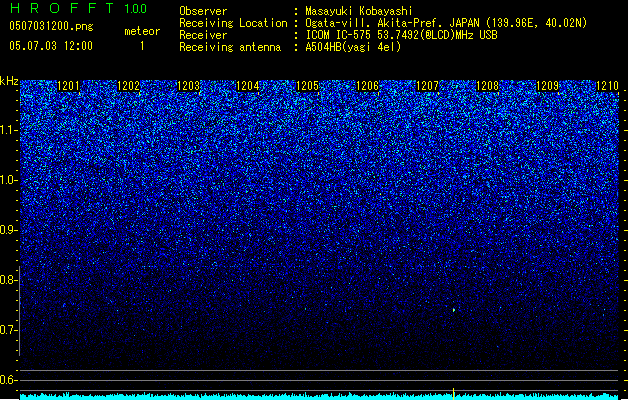Screen dimensions: 629x400
Task: Click the 1206 time axis marker
Action: pos(367,85)
